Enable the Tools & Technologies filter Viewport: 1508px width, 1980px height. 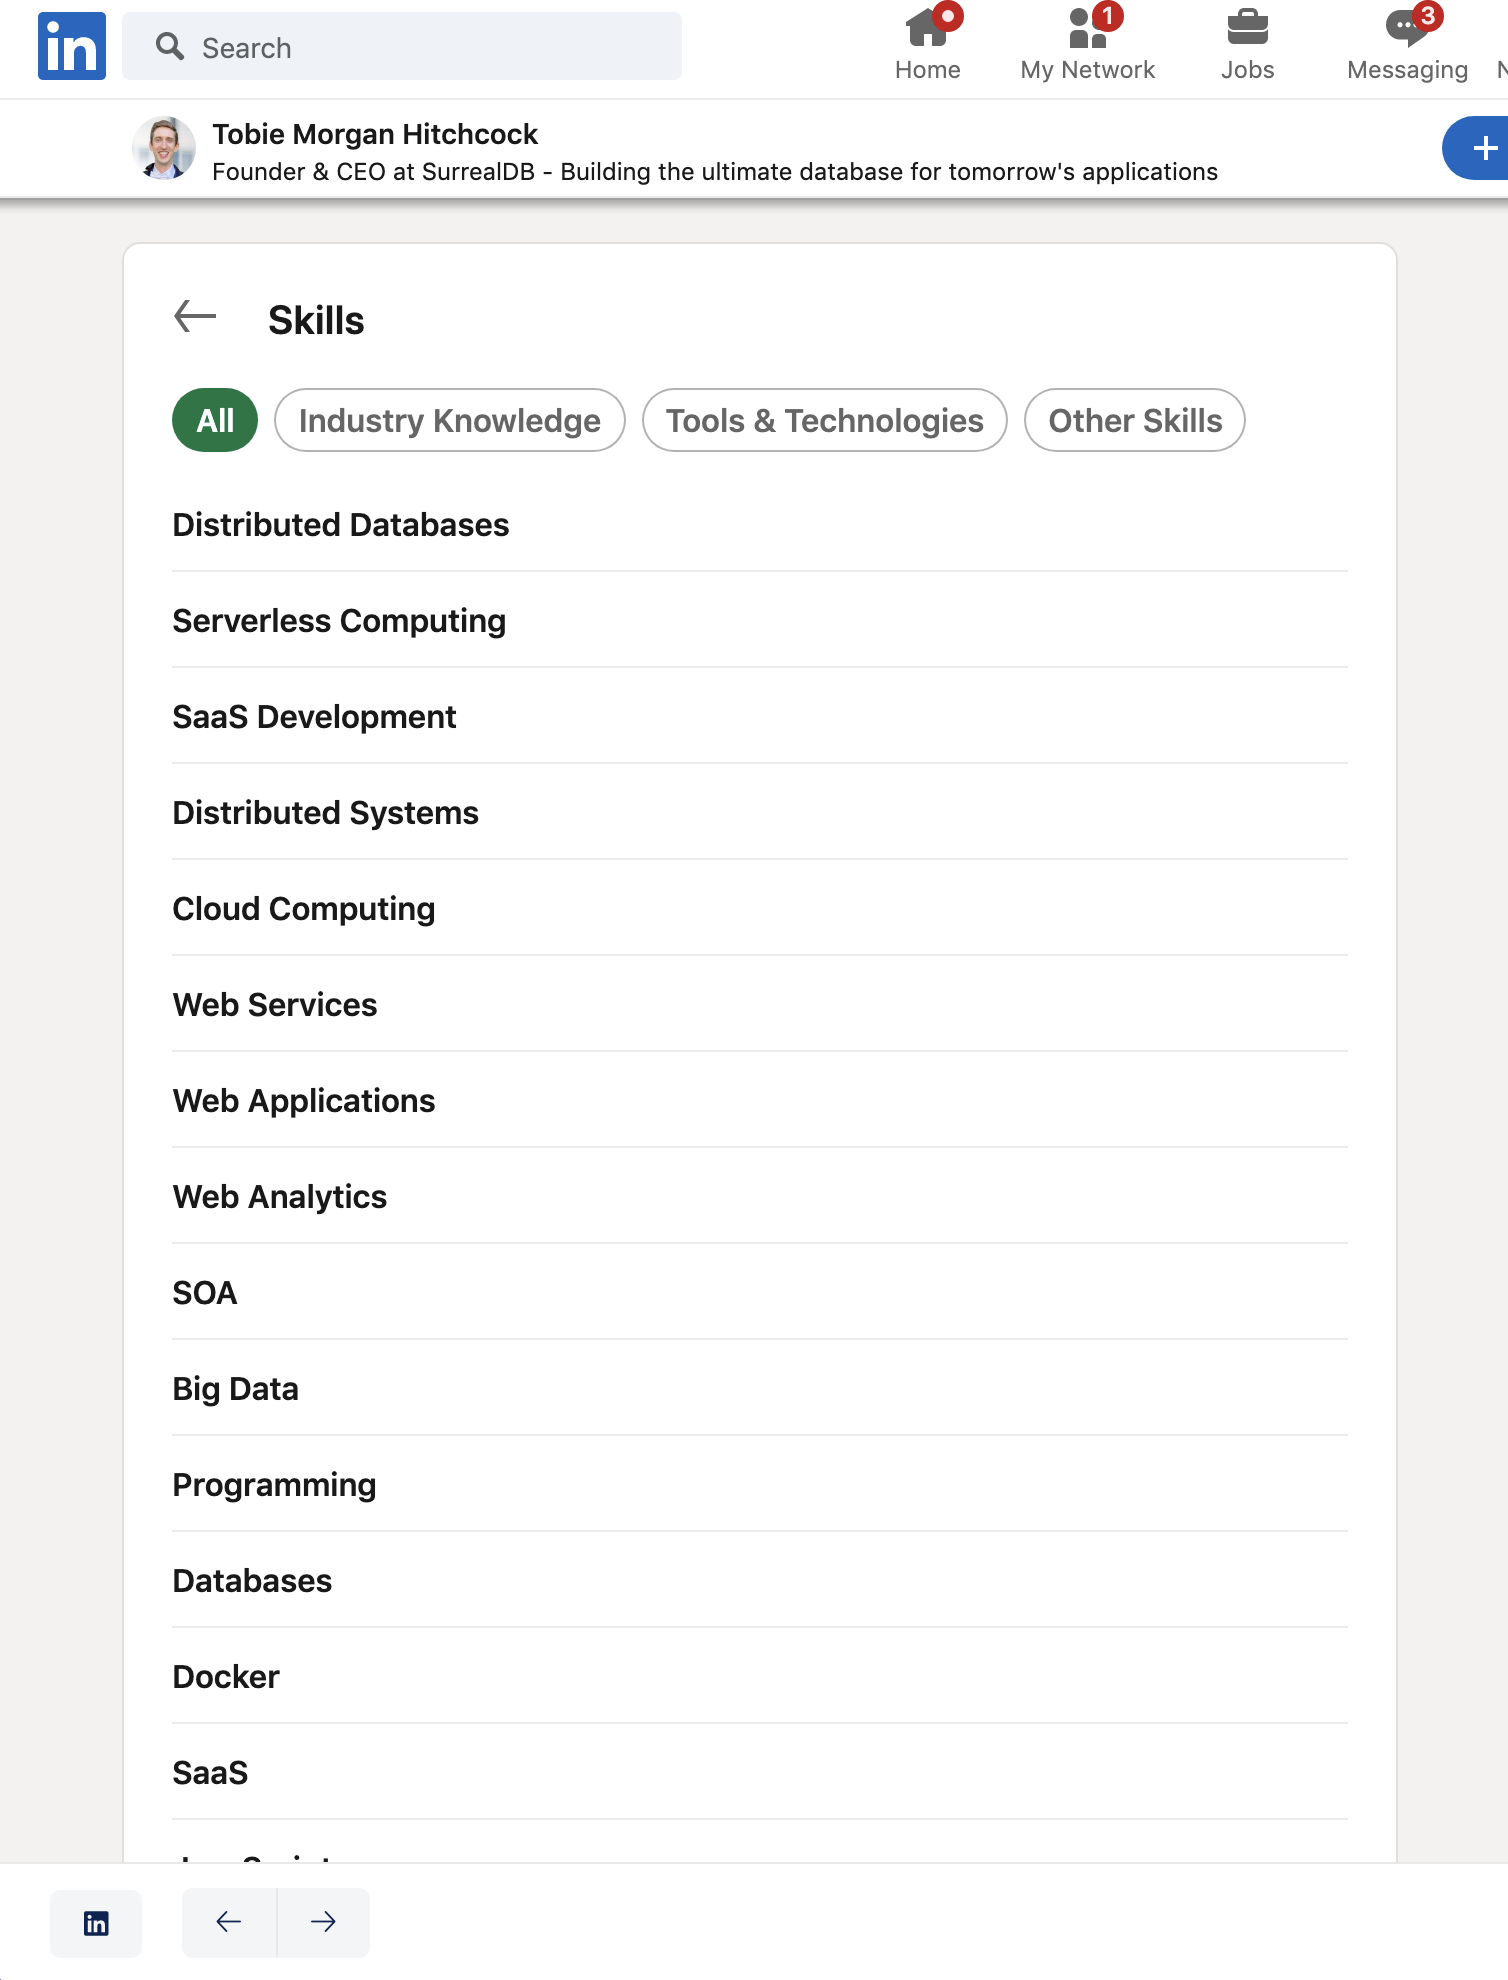824,420
